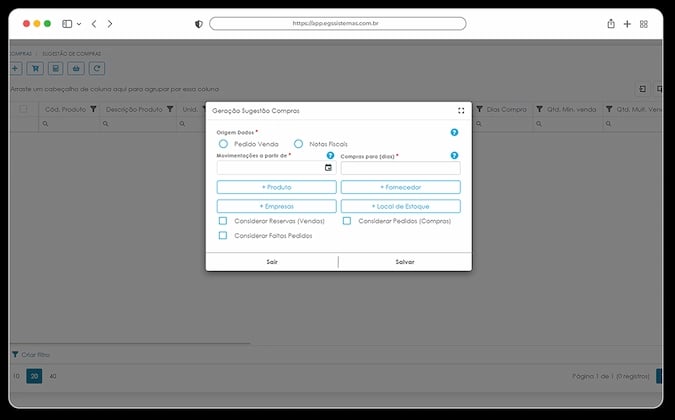Filter the Qtd. Min. venda column

(x=539, y=109)
